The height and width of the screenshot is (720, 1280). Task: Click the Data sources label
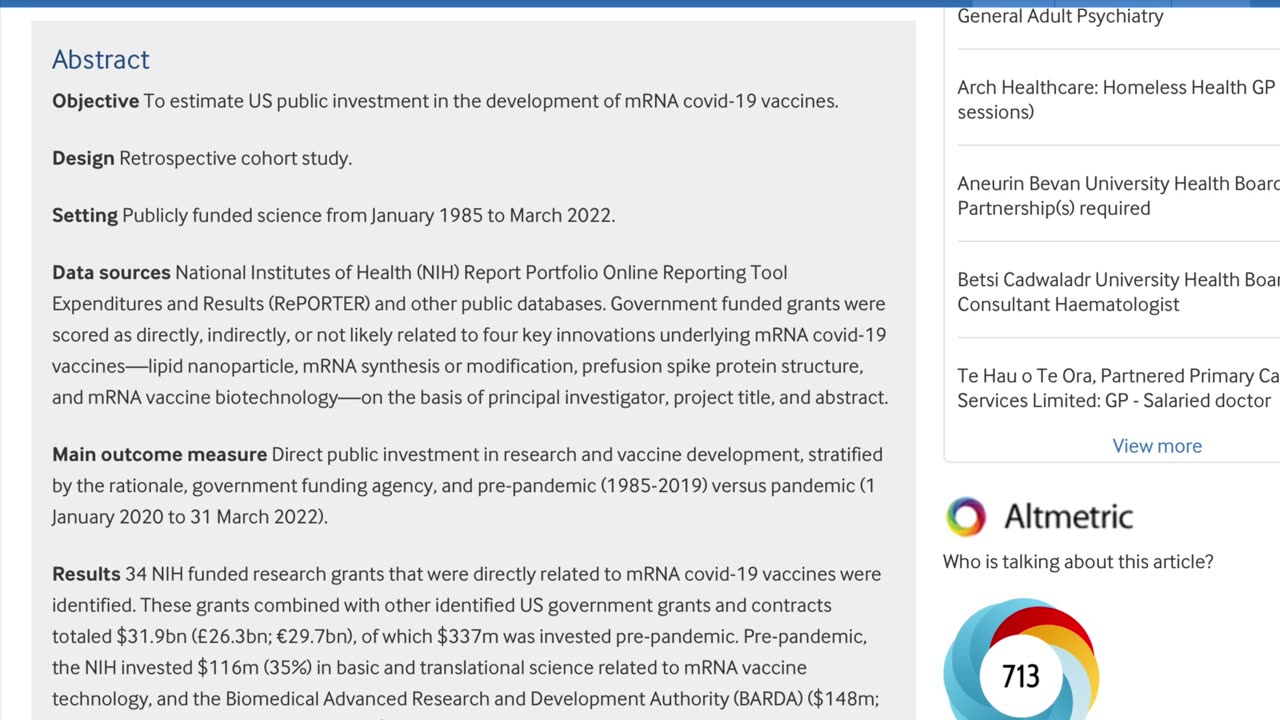tap(111, 272)
